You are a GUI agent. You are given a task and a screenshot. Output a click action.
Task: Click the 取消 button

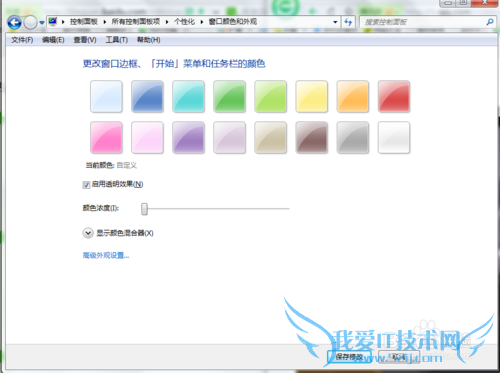399,357
